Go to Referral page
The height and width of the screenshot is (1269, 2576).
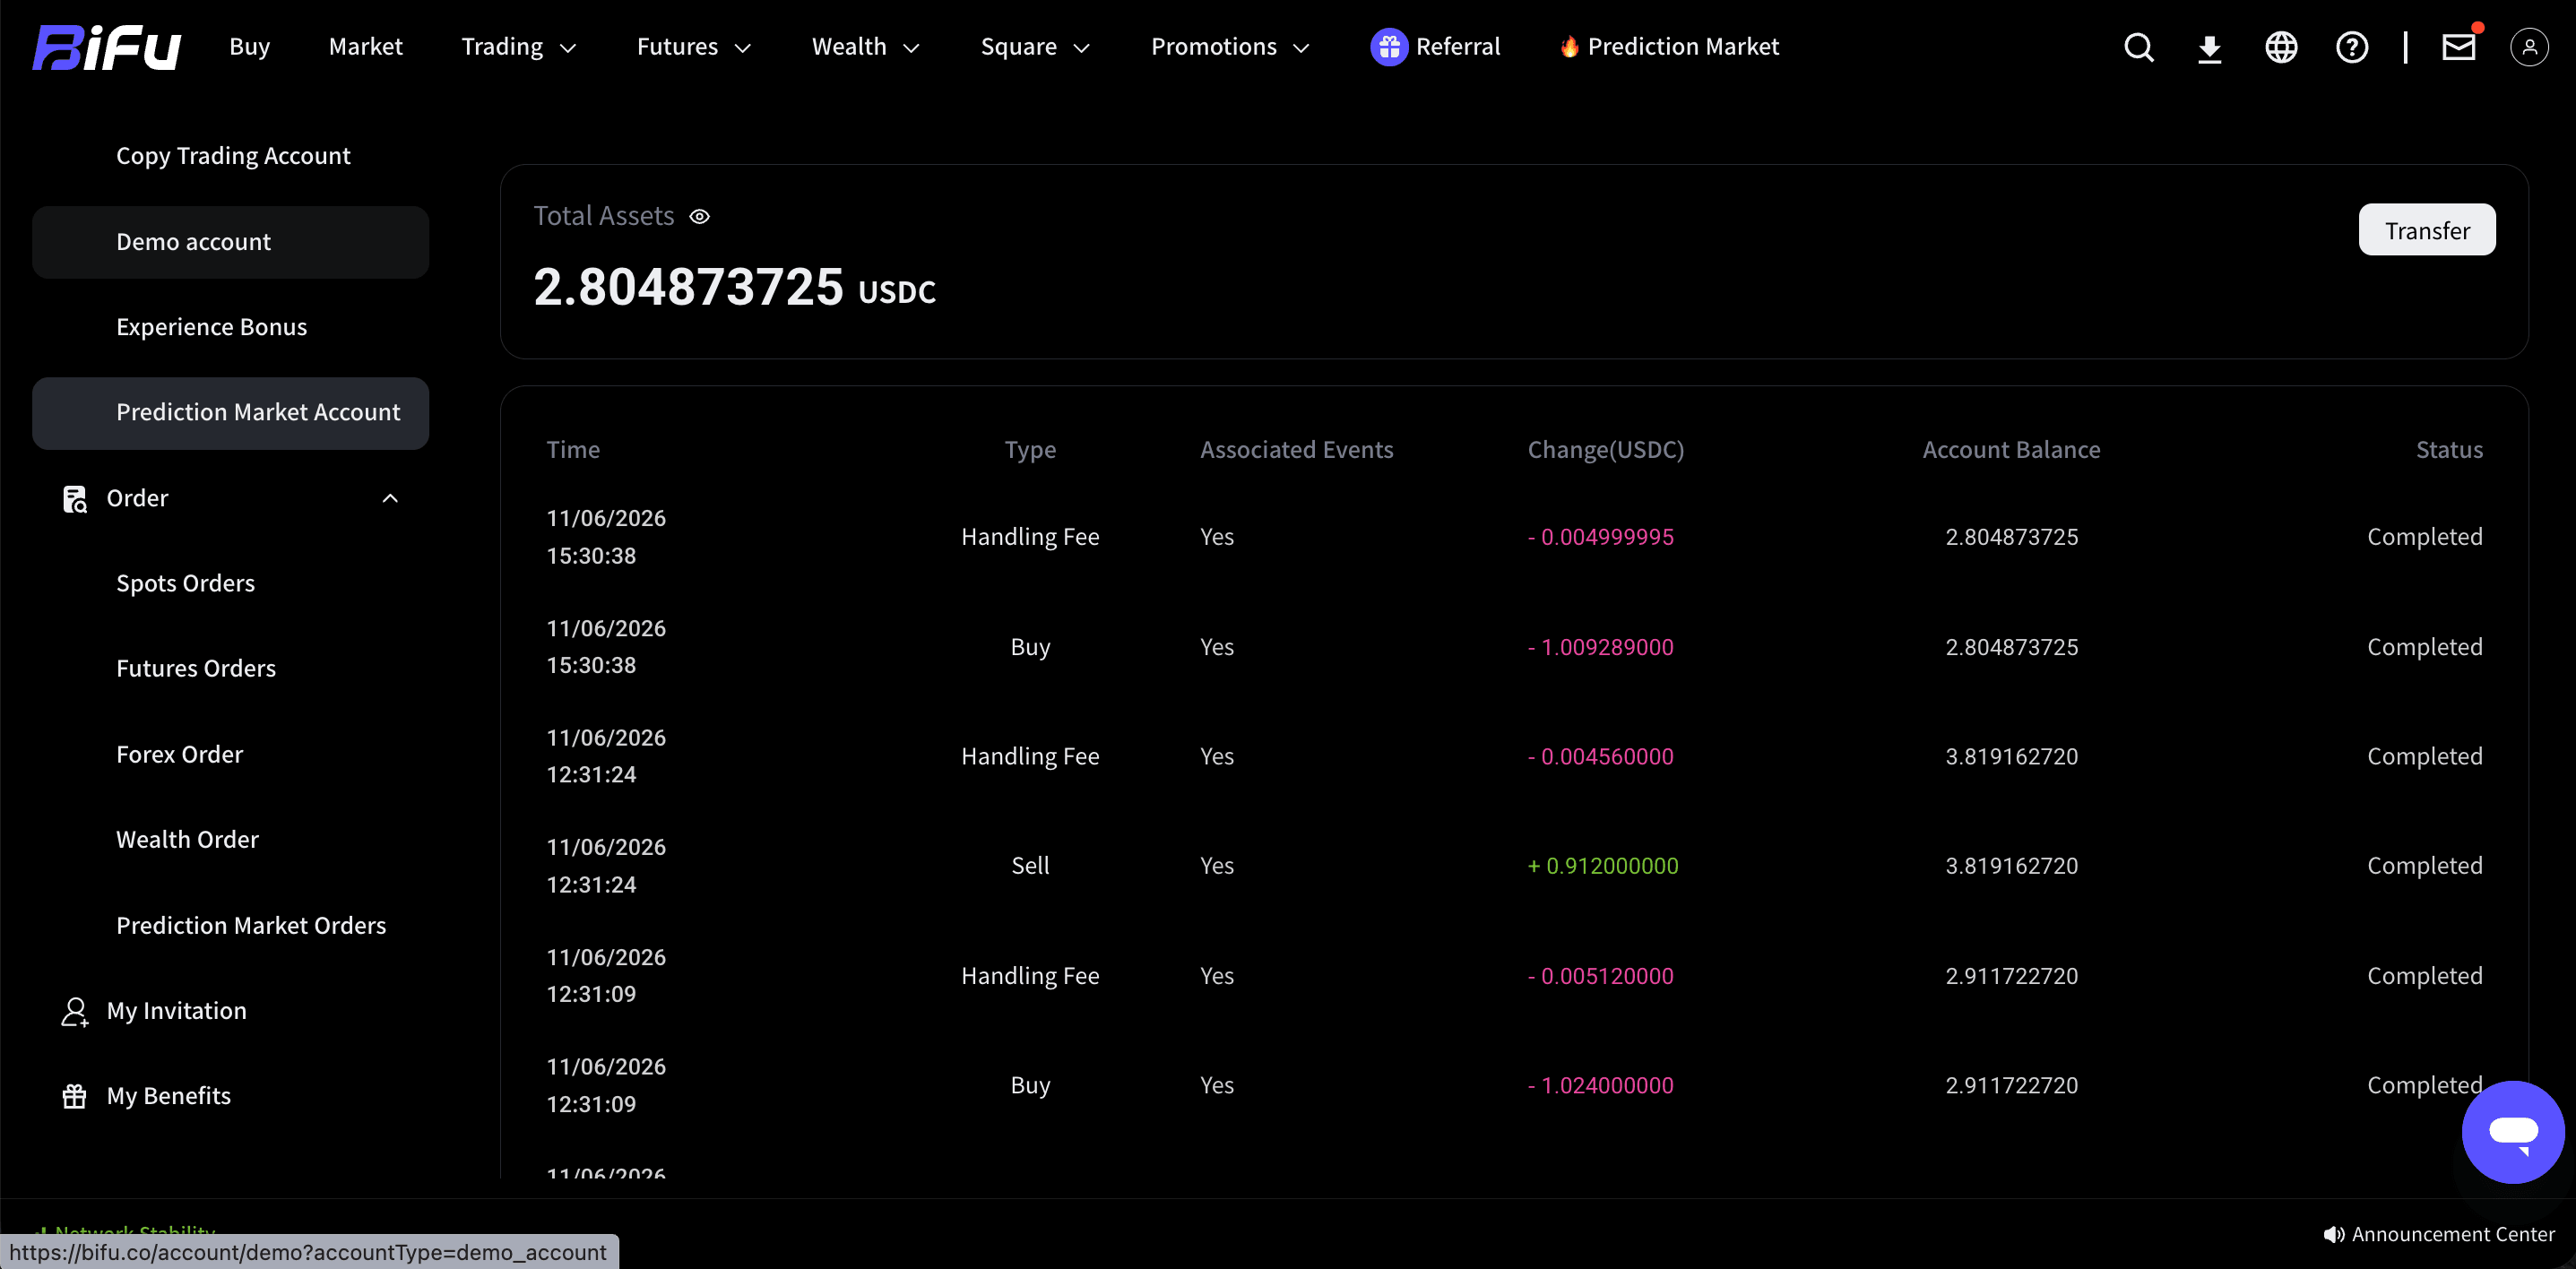[x=1457, y=47]
